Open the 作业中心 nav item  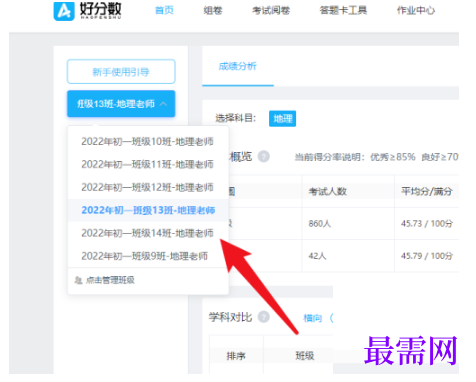416,10
